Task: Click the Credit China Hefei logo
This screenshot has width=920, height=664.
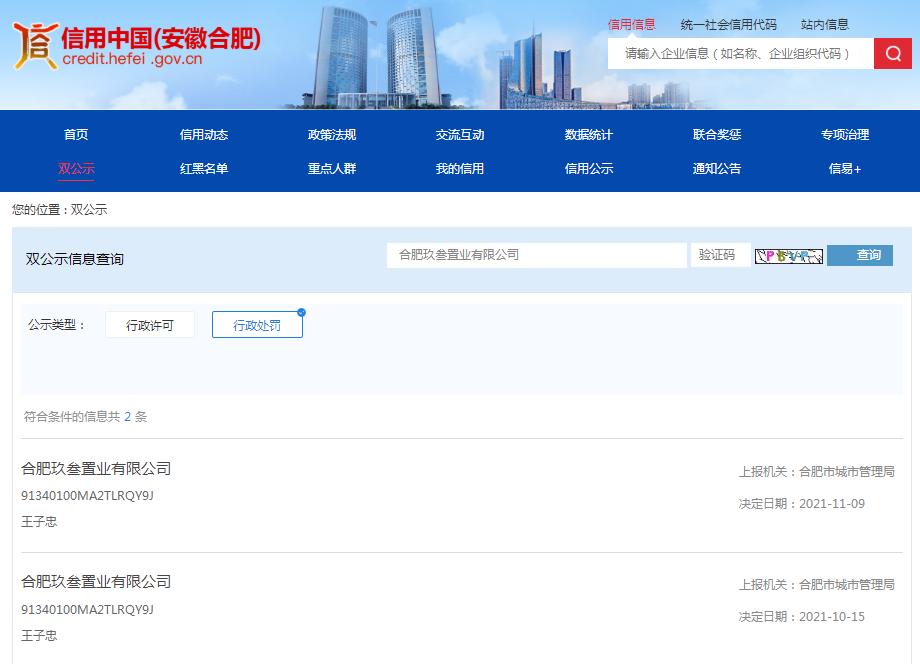Action: [x=137, y=46]
